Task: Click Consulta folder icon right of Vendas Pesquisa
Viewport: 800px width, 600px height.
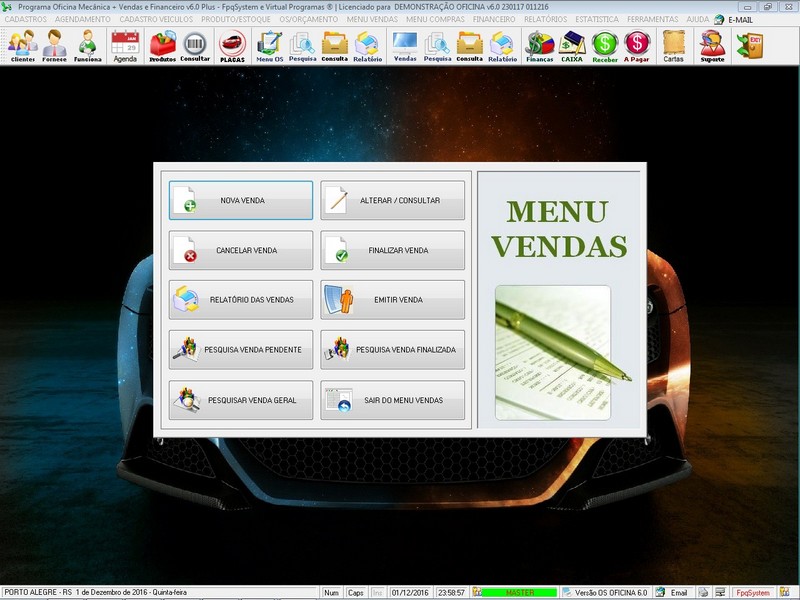Action: pyautogui.click(x=469, y=46)
